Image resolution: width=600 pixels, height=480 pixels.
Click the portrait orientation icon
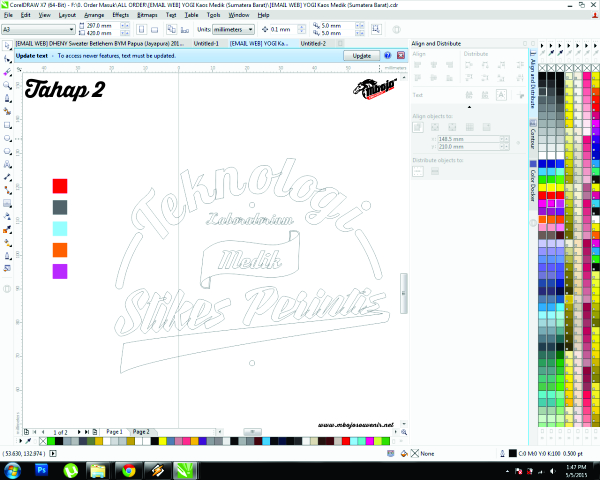tap(142, 29)
